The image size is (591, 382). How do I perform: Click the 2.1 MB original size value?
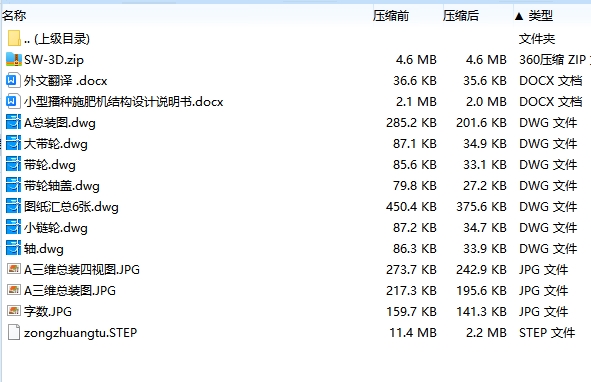coord(416,102)
